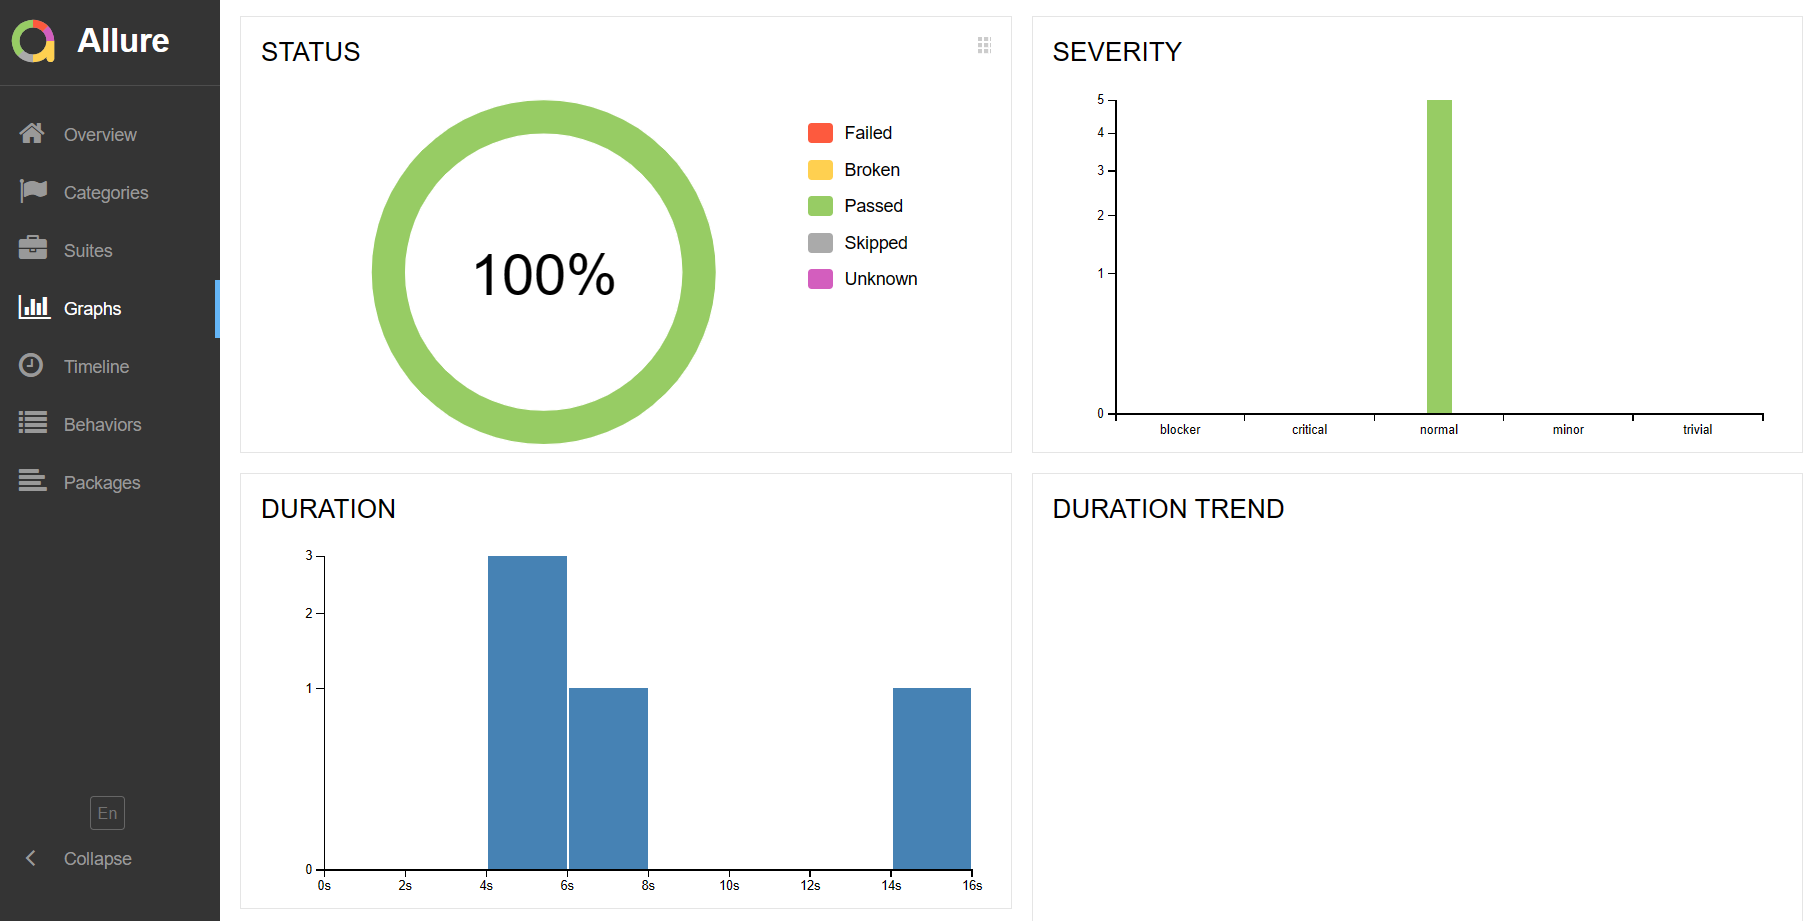Click the Categories flag icon
Viewport: 1818px width, 921px height.
coord(33,191)
